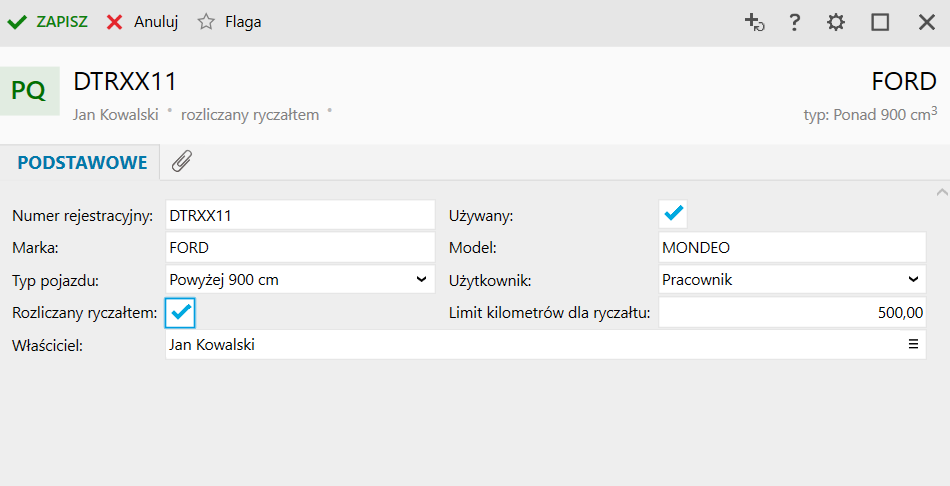The height and width of the screenshot is (486, 950).
Task: Collapse the section with small up chevron
Action: click(941, 190)
